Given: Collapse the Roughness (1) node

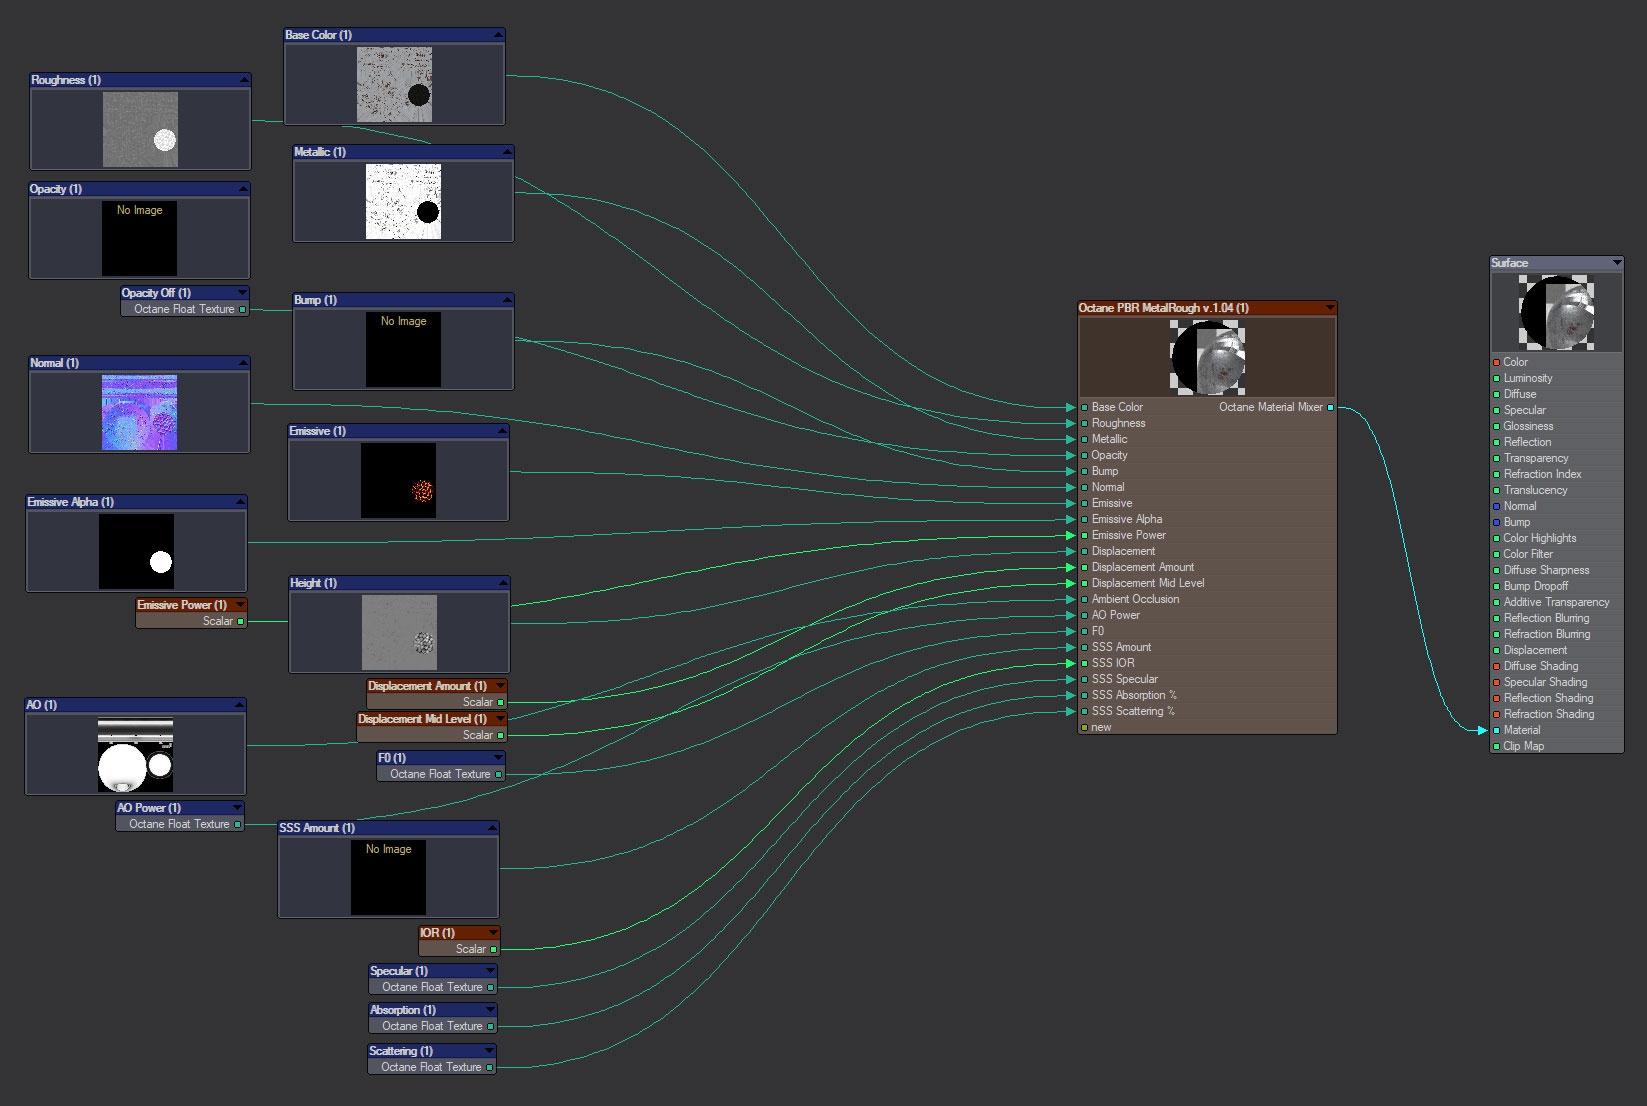Looking at the screenshot, I should pyautogui.click(x=243, y=80).
